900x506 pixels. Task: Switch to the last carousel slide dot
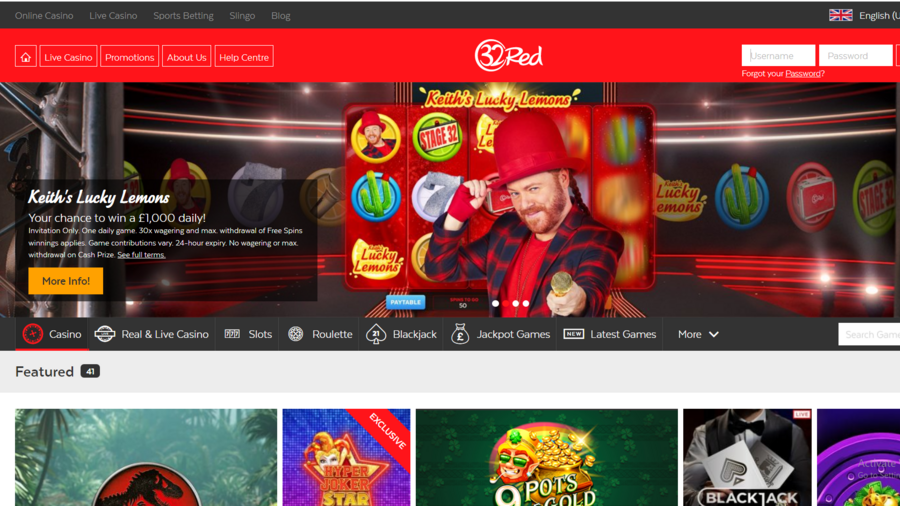(x=526, y=303)
